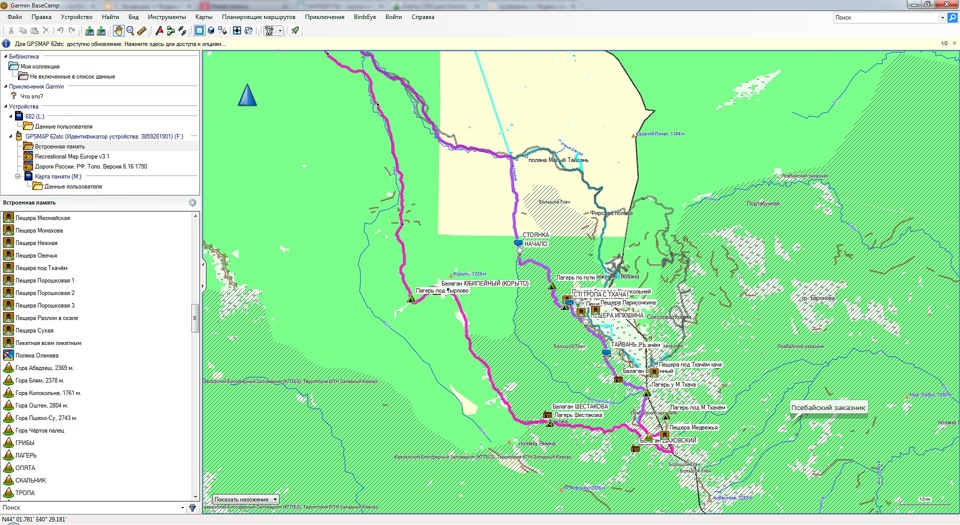Open the Справка menu
Image resolution: width=960 pixels, height=525 pixels.
423,17
